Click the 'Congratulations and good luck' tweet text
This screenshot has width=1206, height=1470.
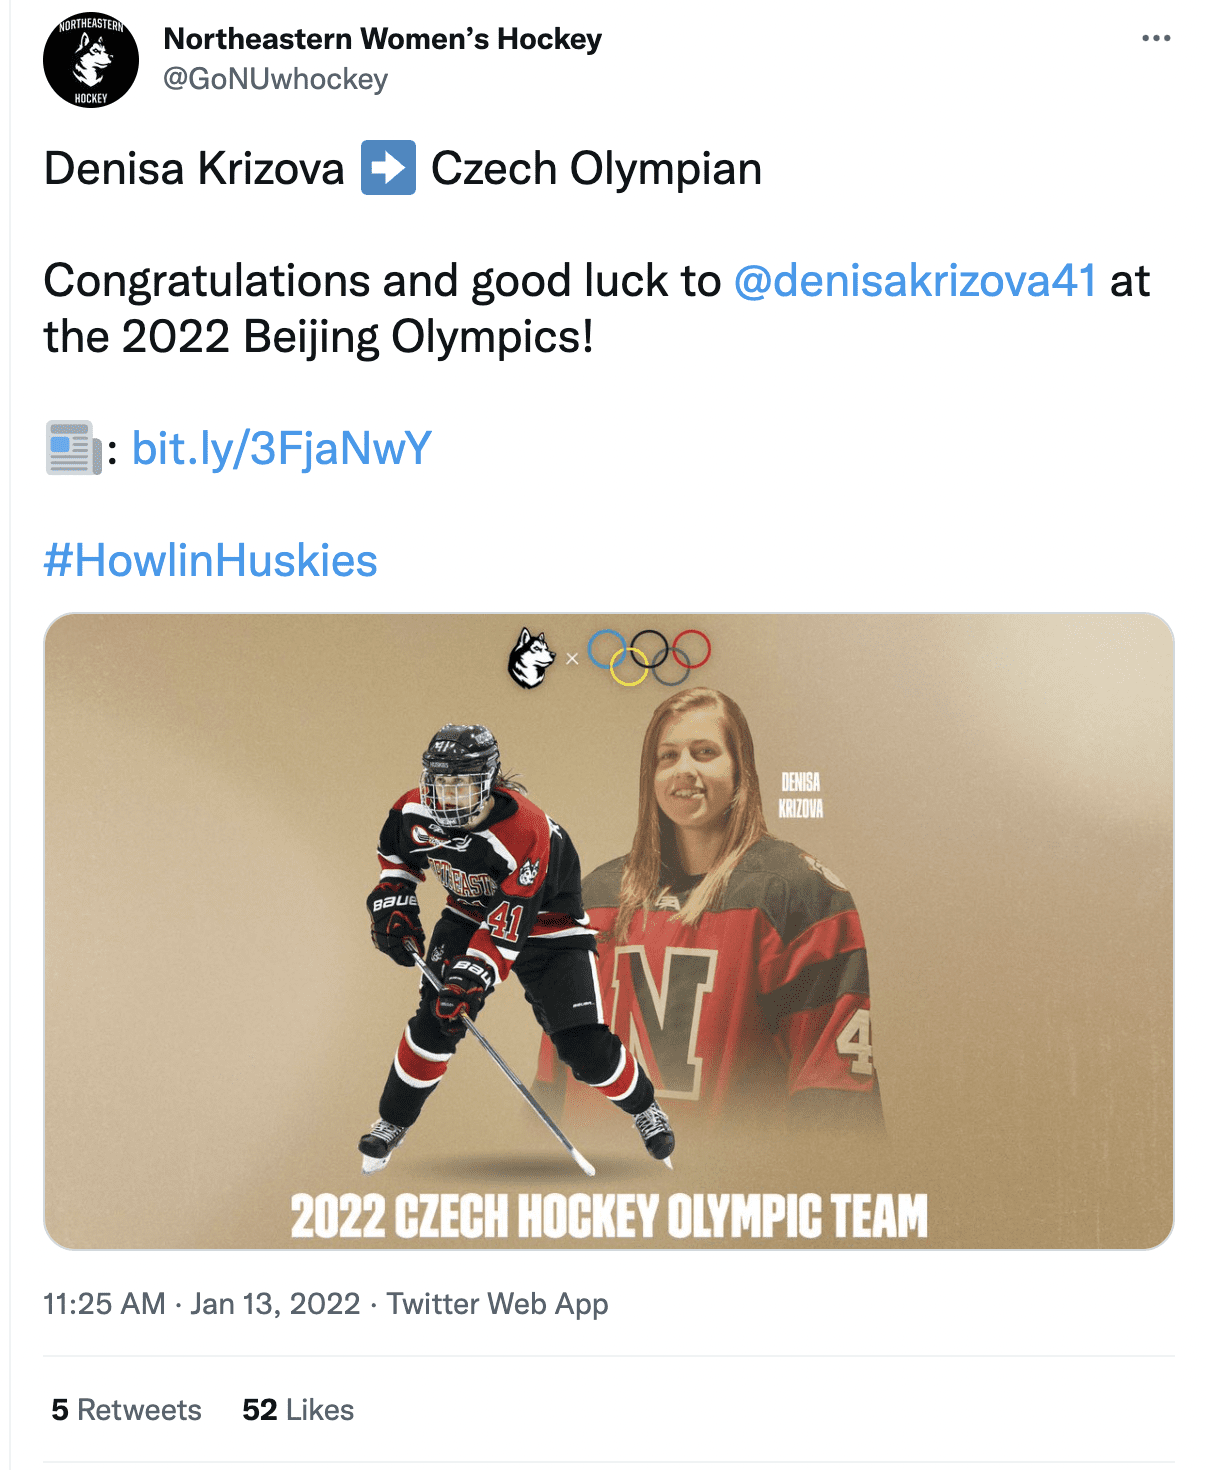point(380,281)
